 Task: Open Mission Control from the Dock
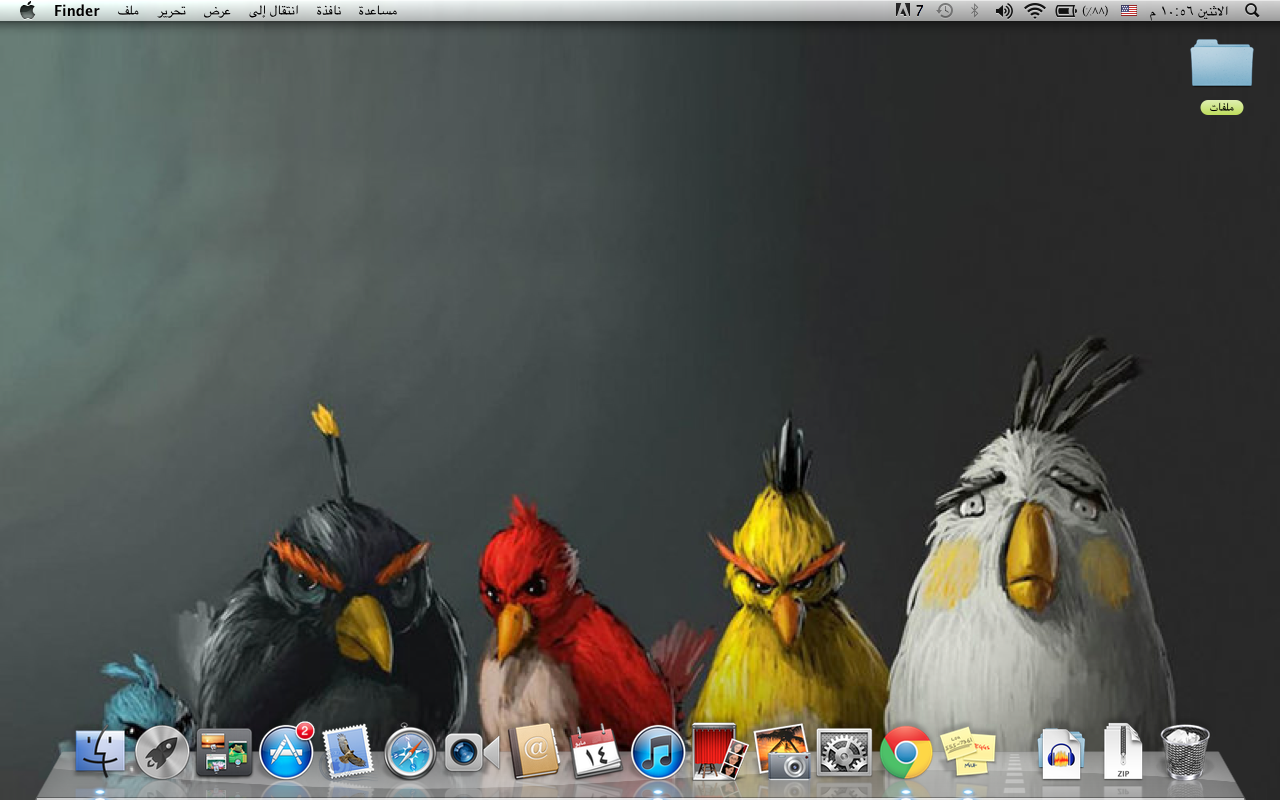(224, 753)
